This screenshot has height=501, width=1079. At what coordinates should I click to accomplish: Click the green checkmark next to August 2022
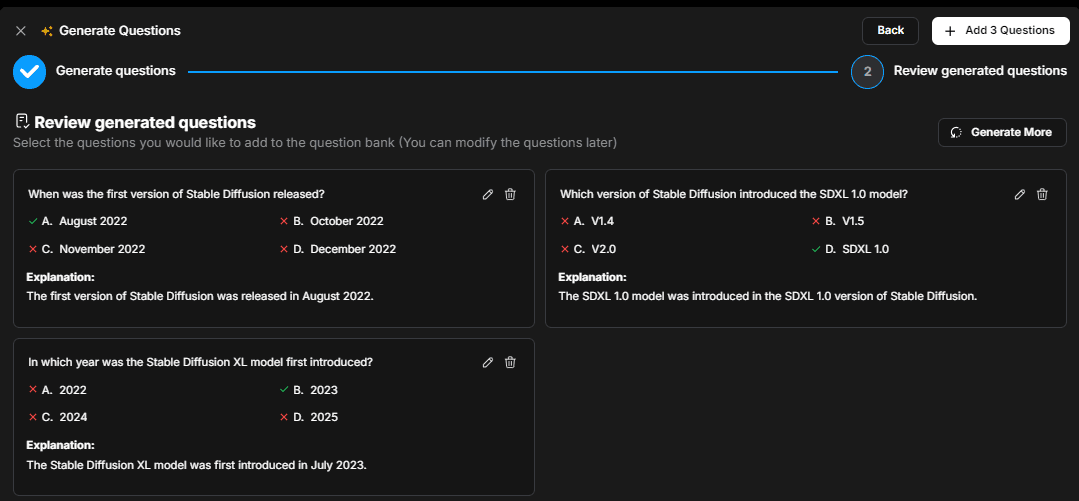pos(32,222)
